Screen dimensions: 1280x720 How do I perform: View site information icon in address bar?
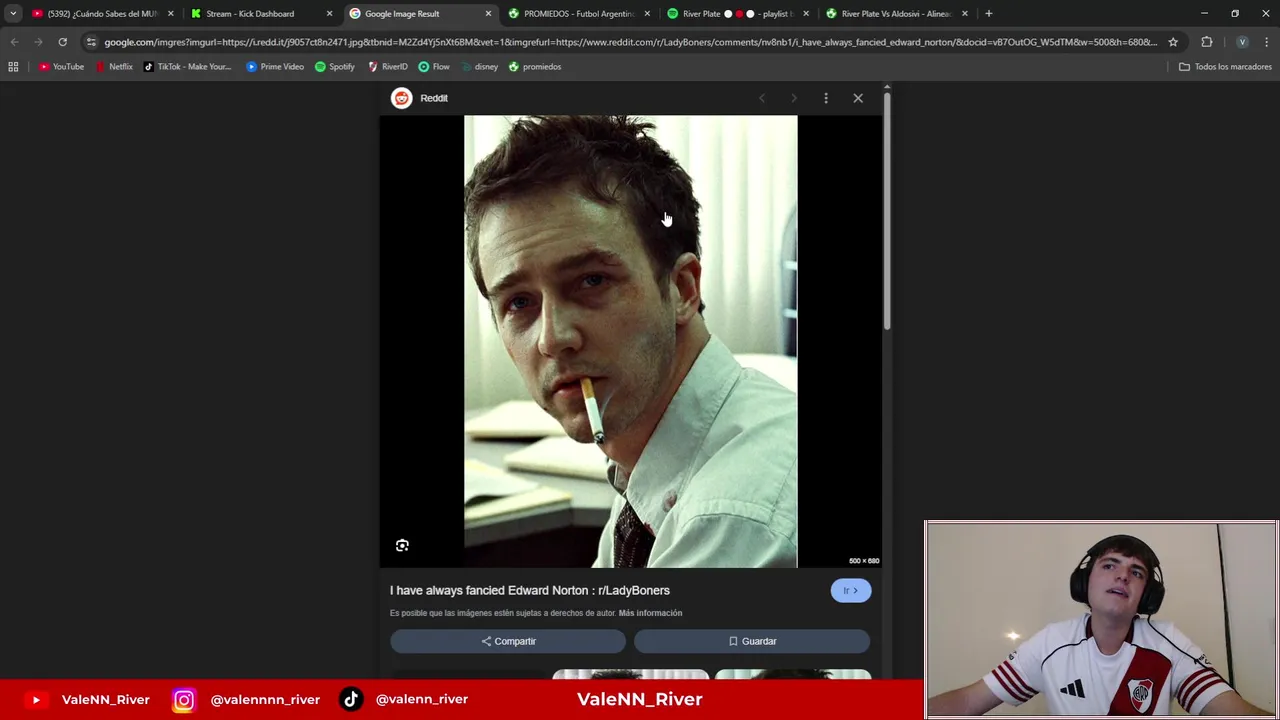(x=91, y=42)
